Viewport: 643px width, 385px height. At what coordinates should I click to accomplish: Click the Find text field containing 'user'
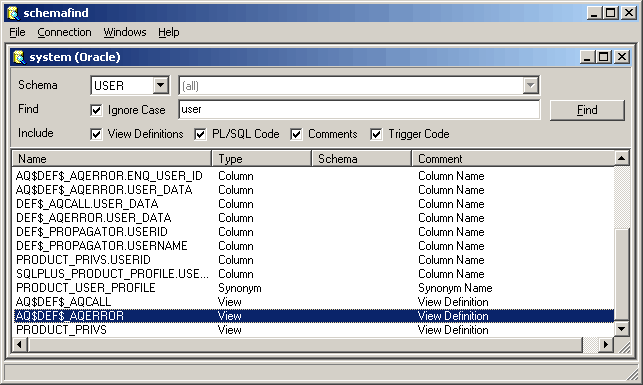click(359, 109)
